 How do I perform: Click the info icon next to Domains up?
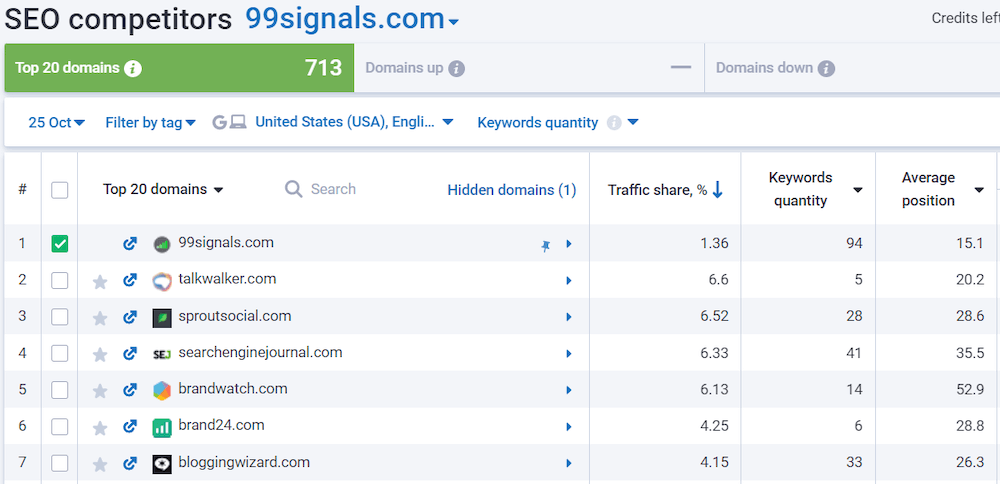coord(456,69)
